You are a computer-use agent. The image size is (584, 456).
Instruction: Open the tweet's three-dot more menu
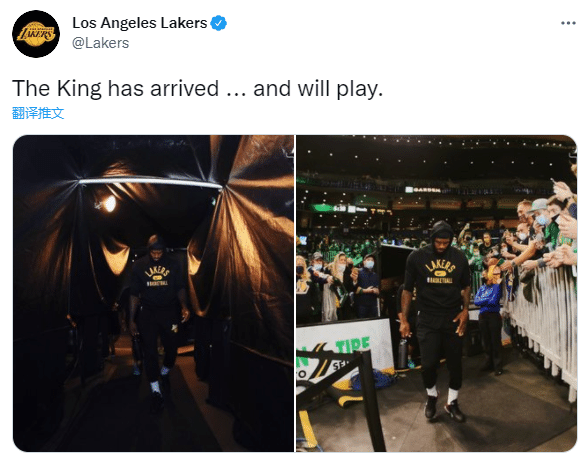point(568,23)
